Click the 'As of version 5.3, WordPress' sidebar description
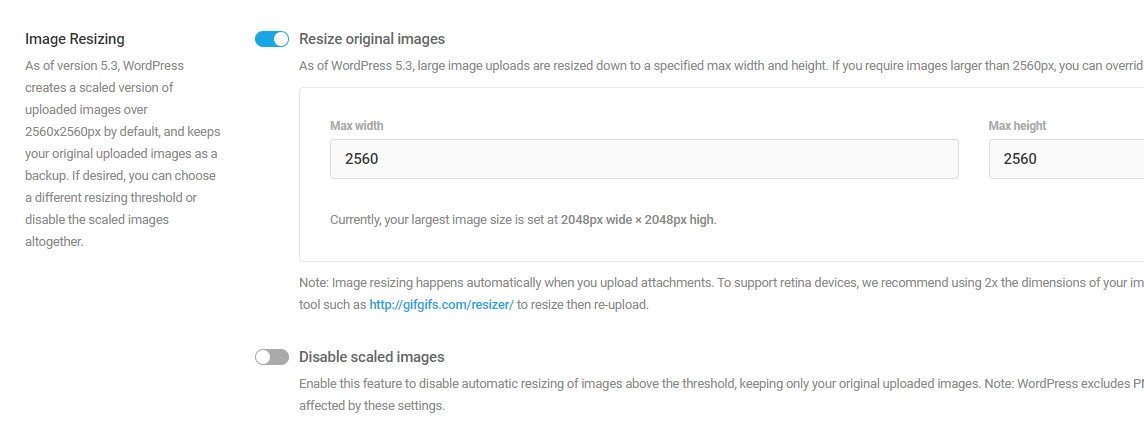The width and height of the screenshot is (1144, 439). pos(123,153)
